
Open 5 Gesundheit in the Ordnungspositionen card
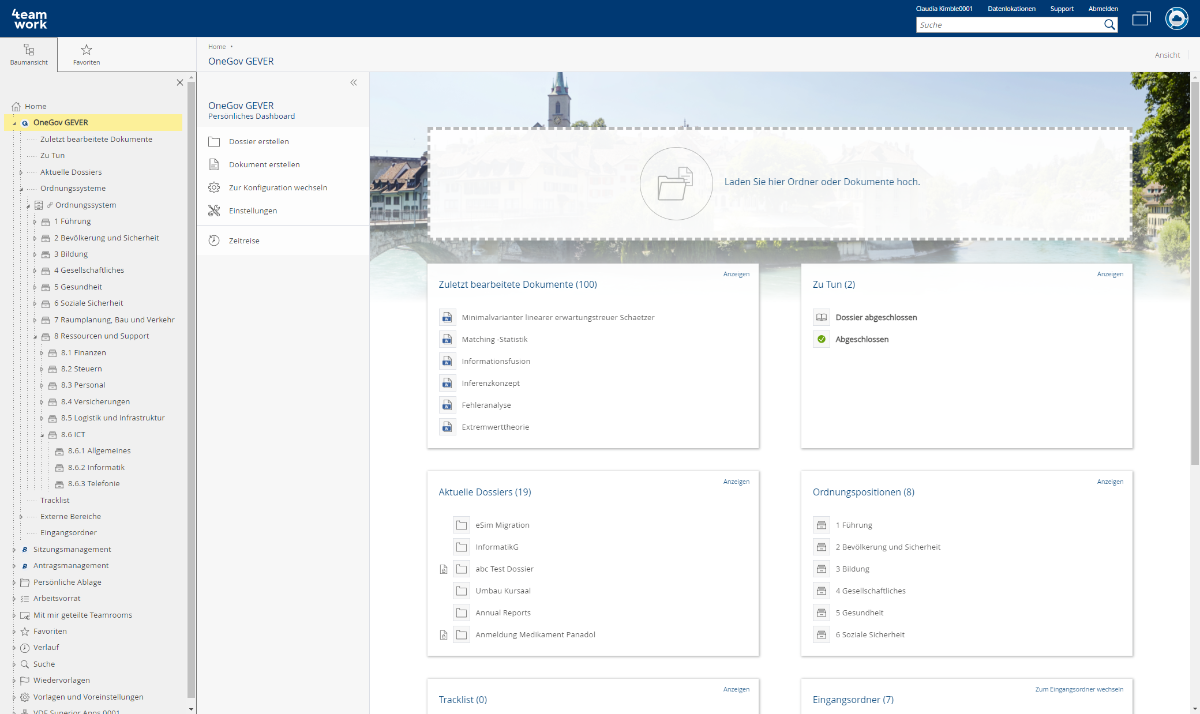tap(859, 613)
